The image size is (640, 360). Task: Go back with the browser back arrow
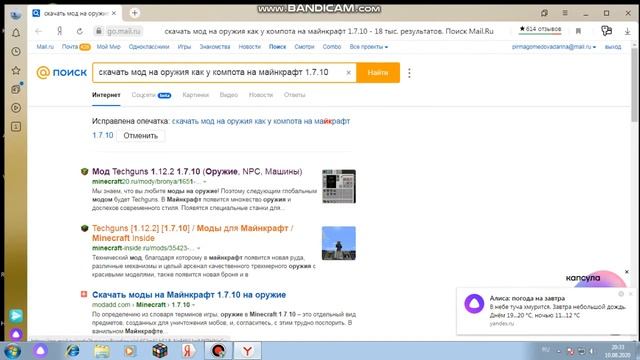39,31
